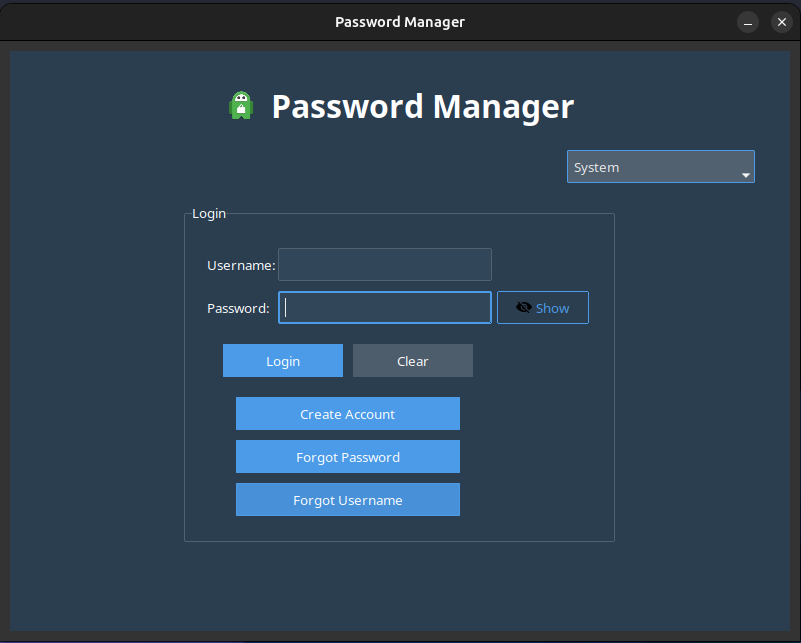Clear the login form fields
The width and height of the screenshot is (801, 643).
pyautogui.click(x=412, y=361)
